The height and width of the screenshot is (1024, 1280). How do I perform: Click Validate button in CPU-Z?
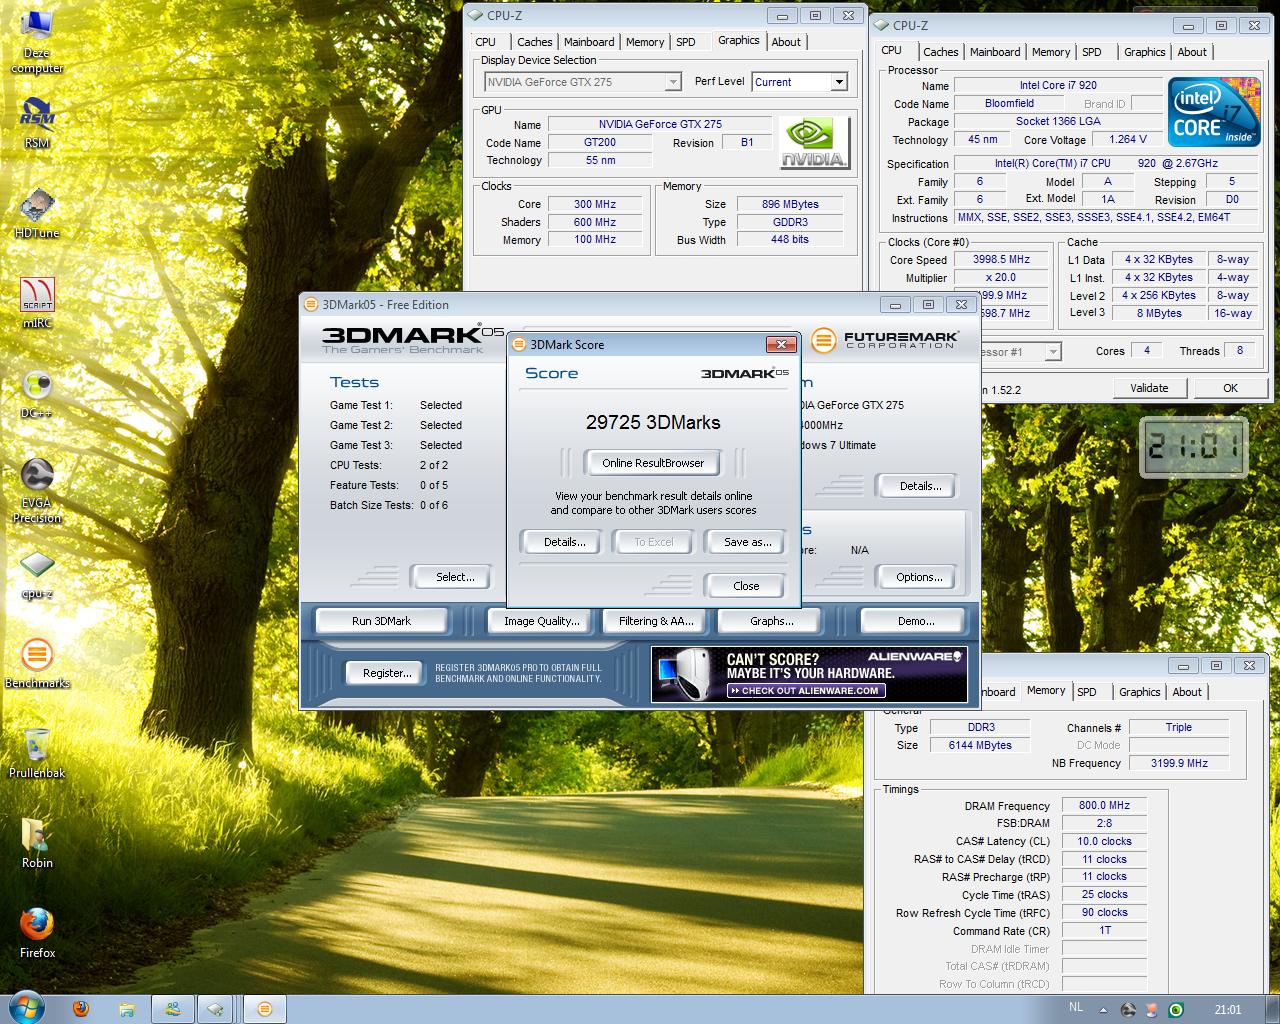pos(1149,388)
